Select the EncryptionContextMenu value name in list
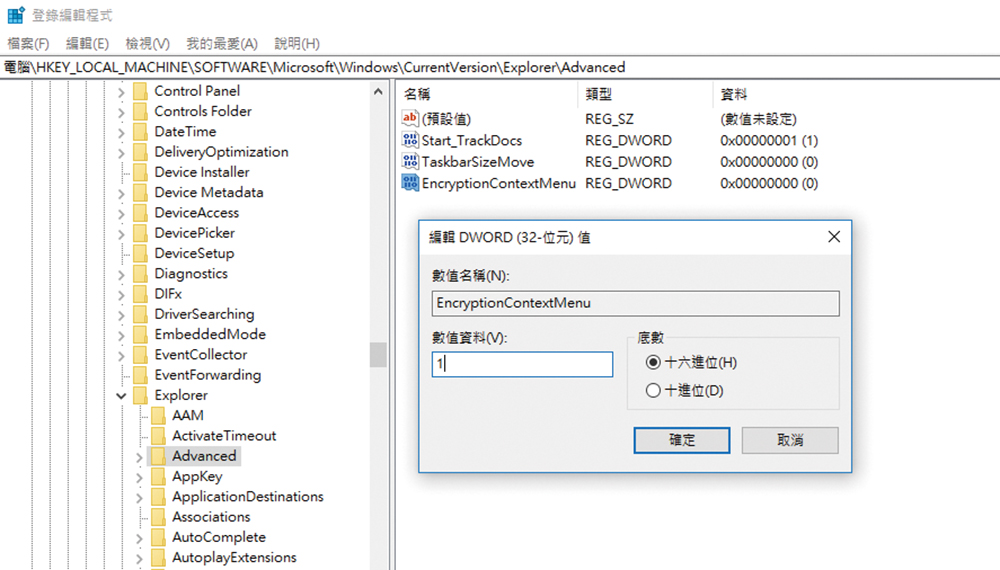The height and width of the screenshot is (570, 1000). (x=498, y=184)
